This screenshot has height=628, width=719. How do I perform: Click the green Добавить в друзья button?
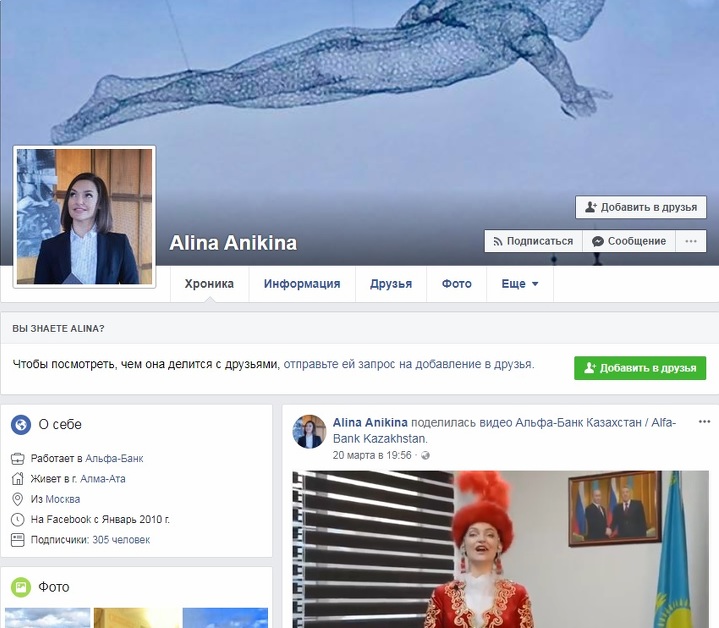click(640, 368)
